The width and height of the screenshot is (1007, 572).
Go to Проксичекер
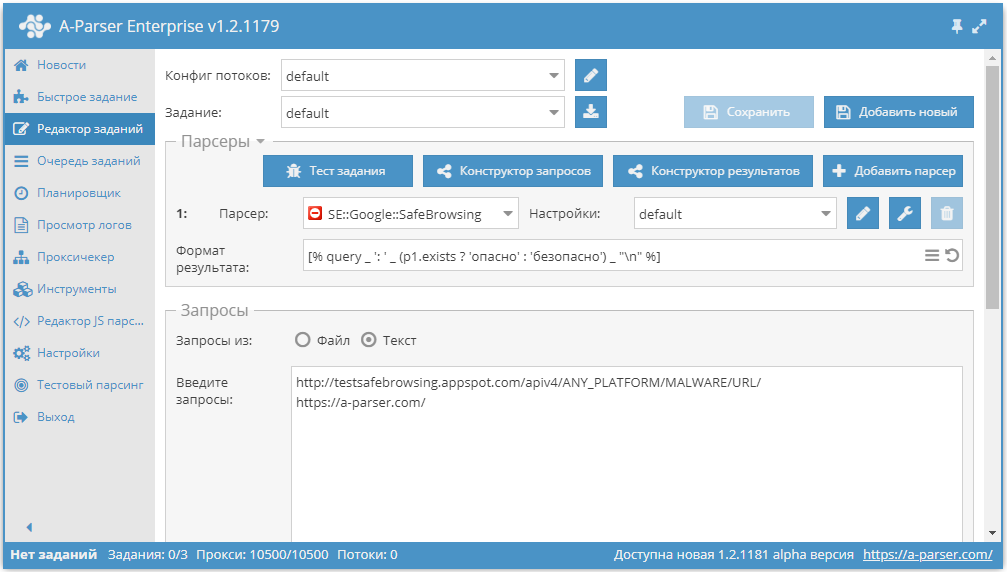click(80, 257)
